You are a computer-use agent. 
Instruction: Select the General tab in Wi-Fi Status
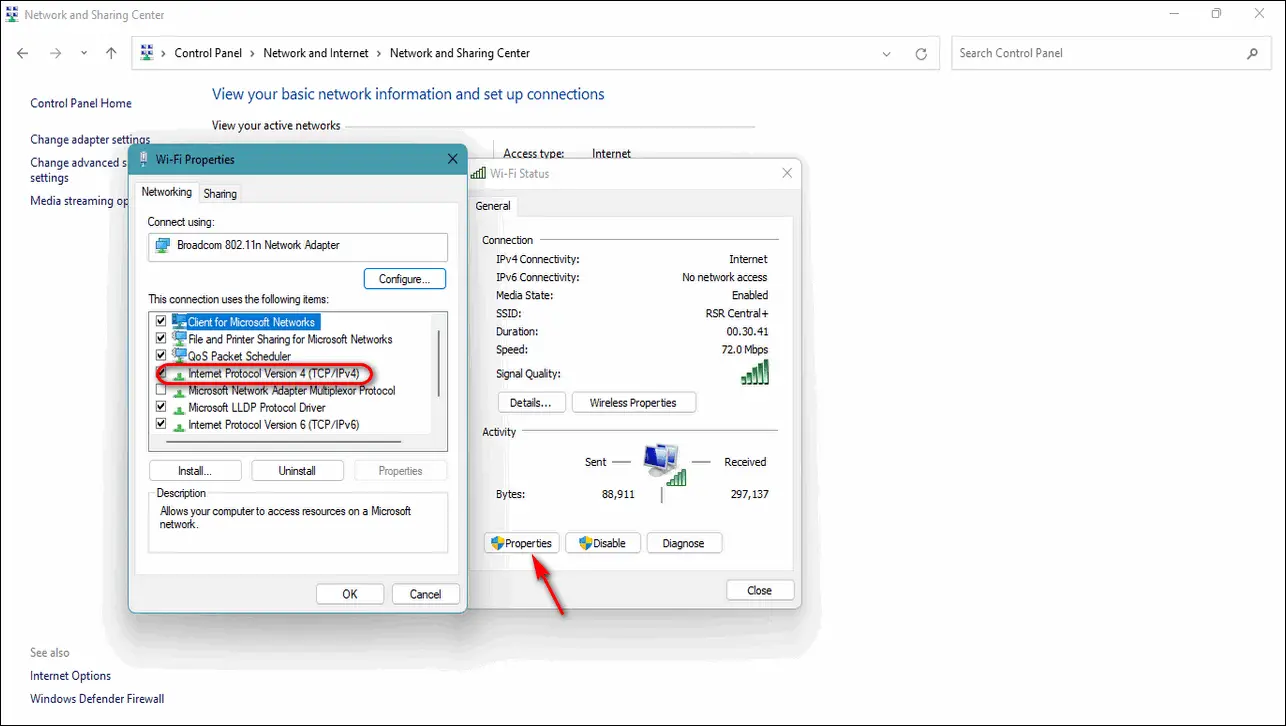pos(493,206)
